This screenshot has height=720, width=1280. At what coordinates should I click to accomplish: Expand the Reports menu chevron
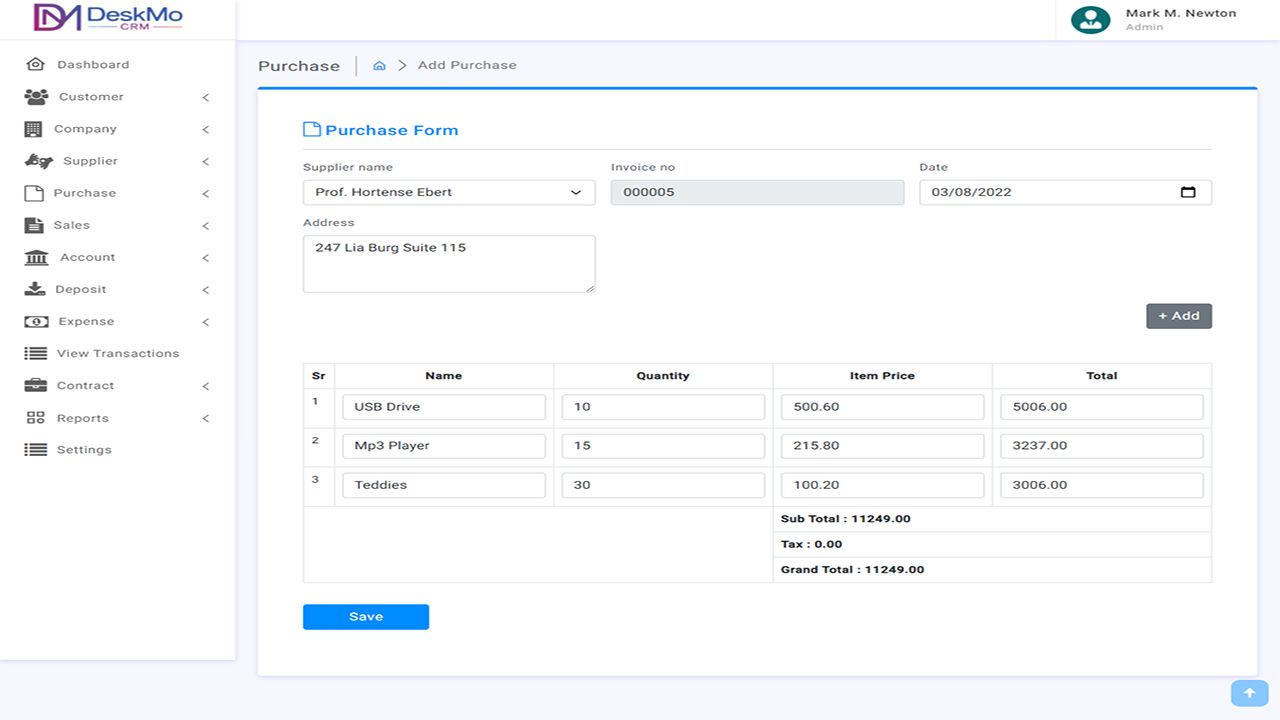[x=205, y=419]
